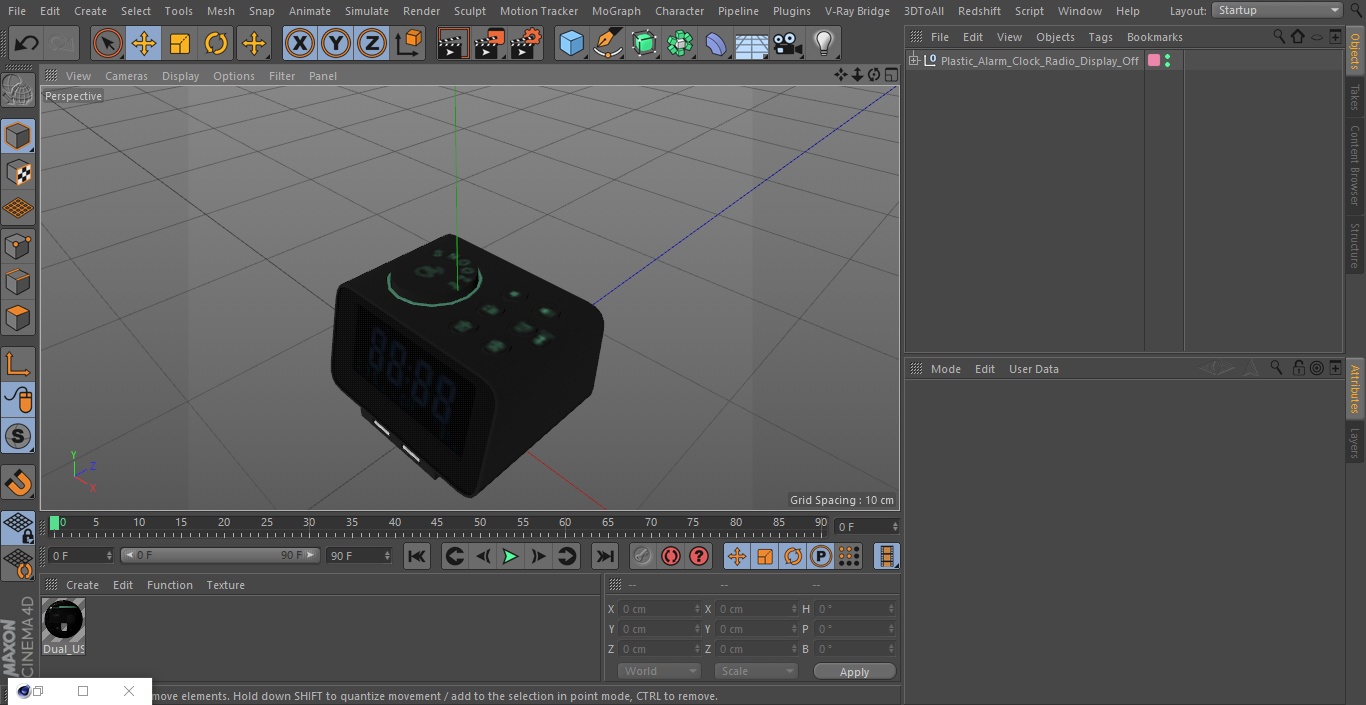Open the Scale mode dropdown

pyautogui.click(x=756, y=671)
